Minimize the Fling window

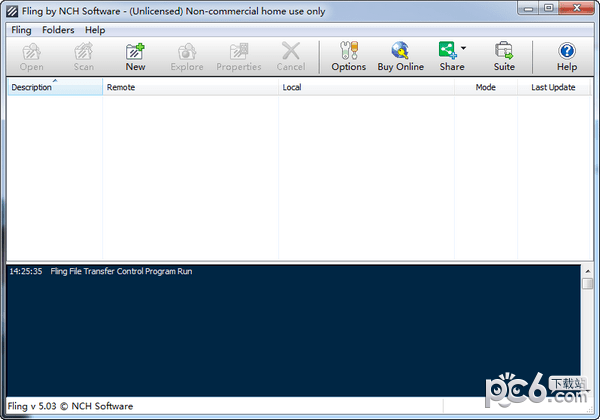pos(529,8)
